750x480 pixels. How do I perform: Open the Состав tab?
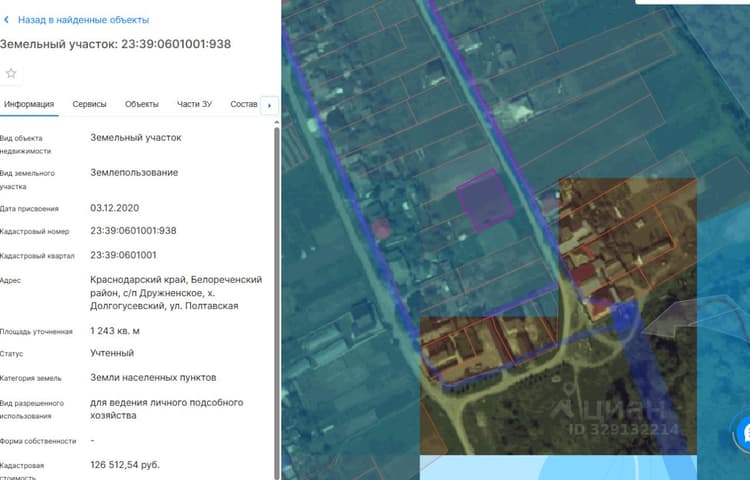pyautogui.click(x=244, y=104)
